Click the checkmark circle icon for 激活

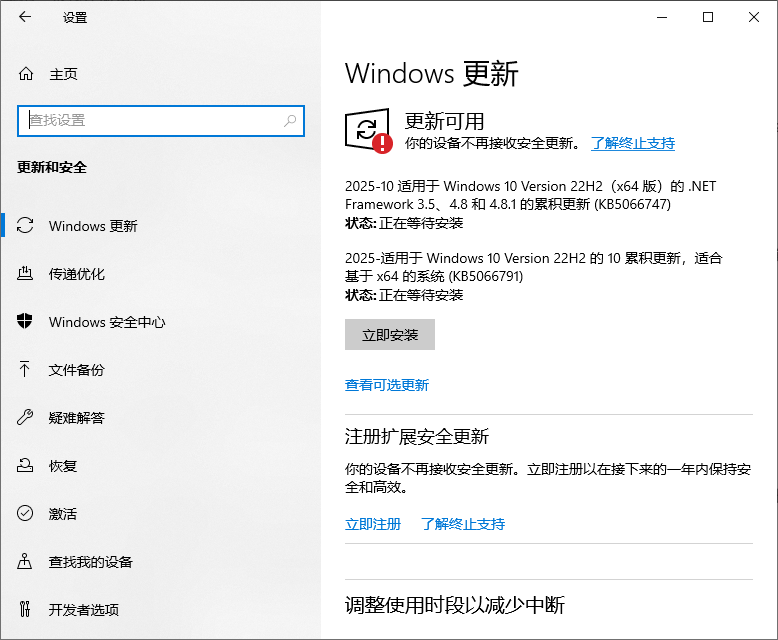(25, 513)
